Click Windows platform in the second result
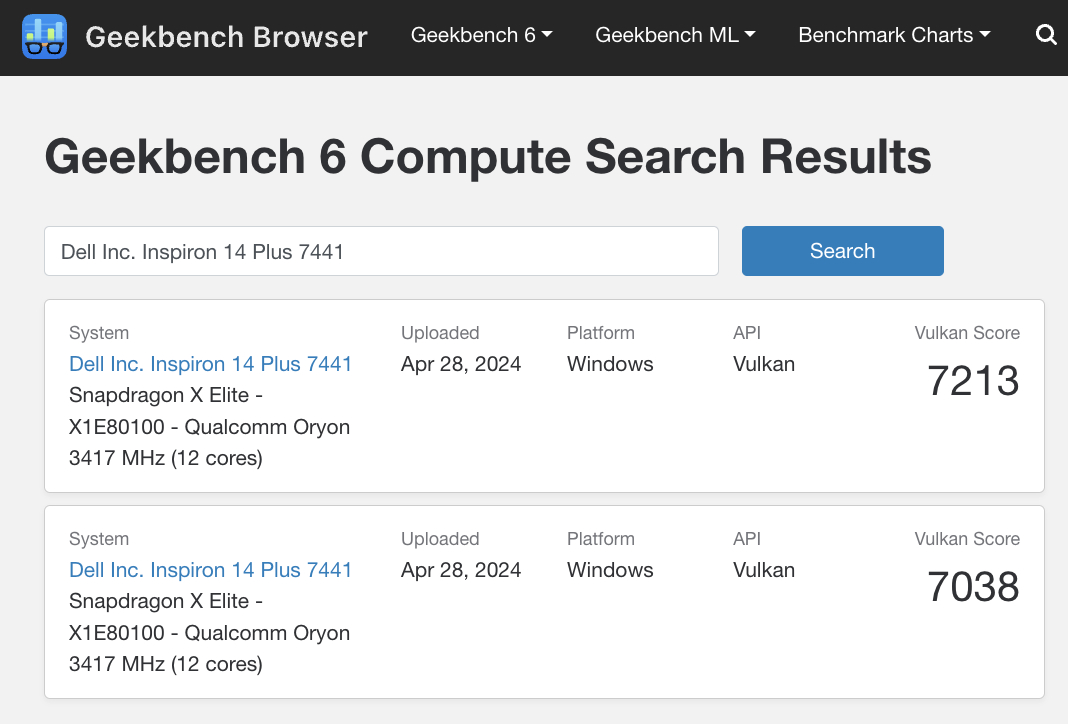Screen dimensions: 1068x724 coord(610,570)
